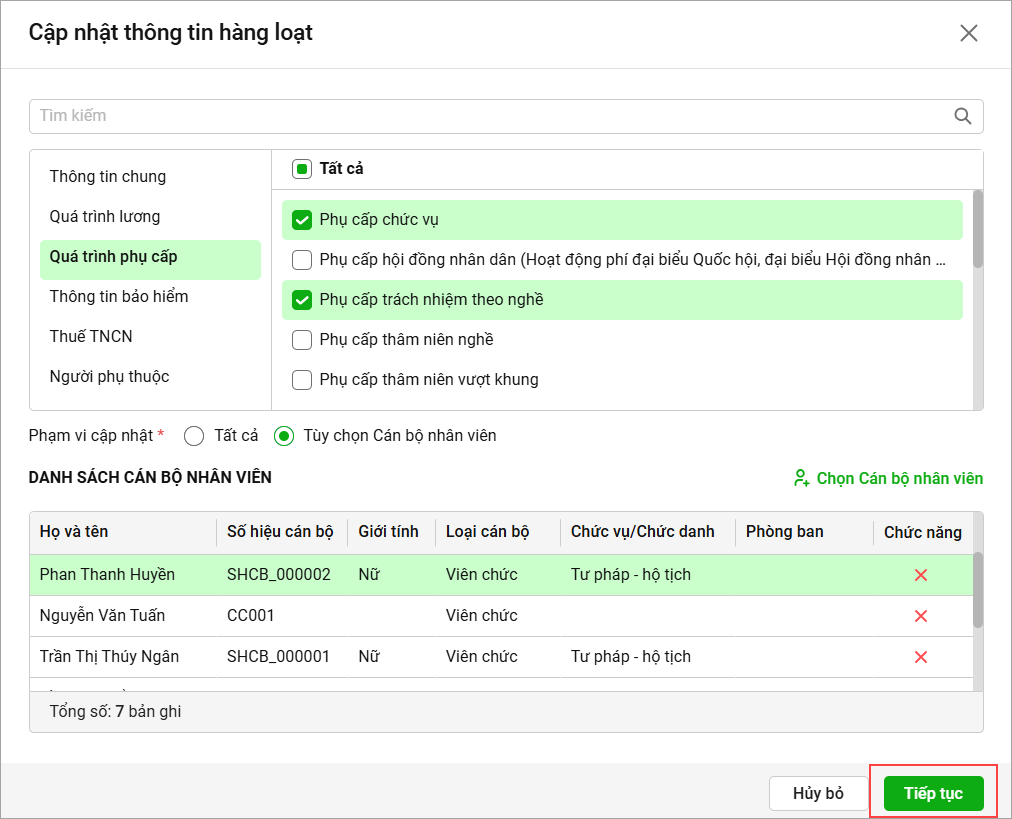The image size is (1012, 819).
Task: Go to Thông tin bảo hiểm category
Action: (x=119, y=297)
